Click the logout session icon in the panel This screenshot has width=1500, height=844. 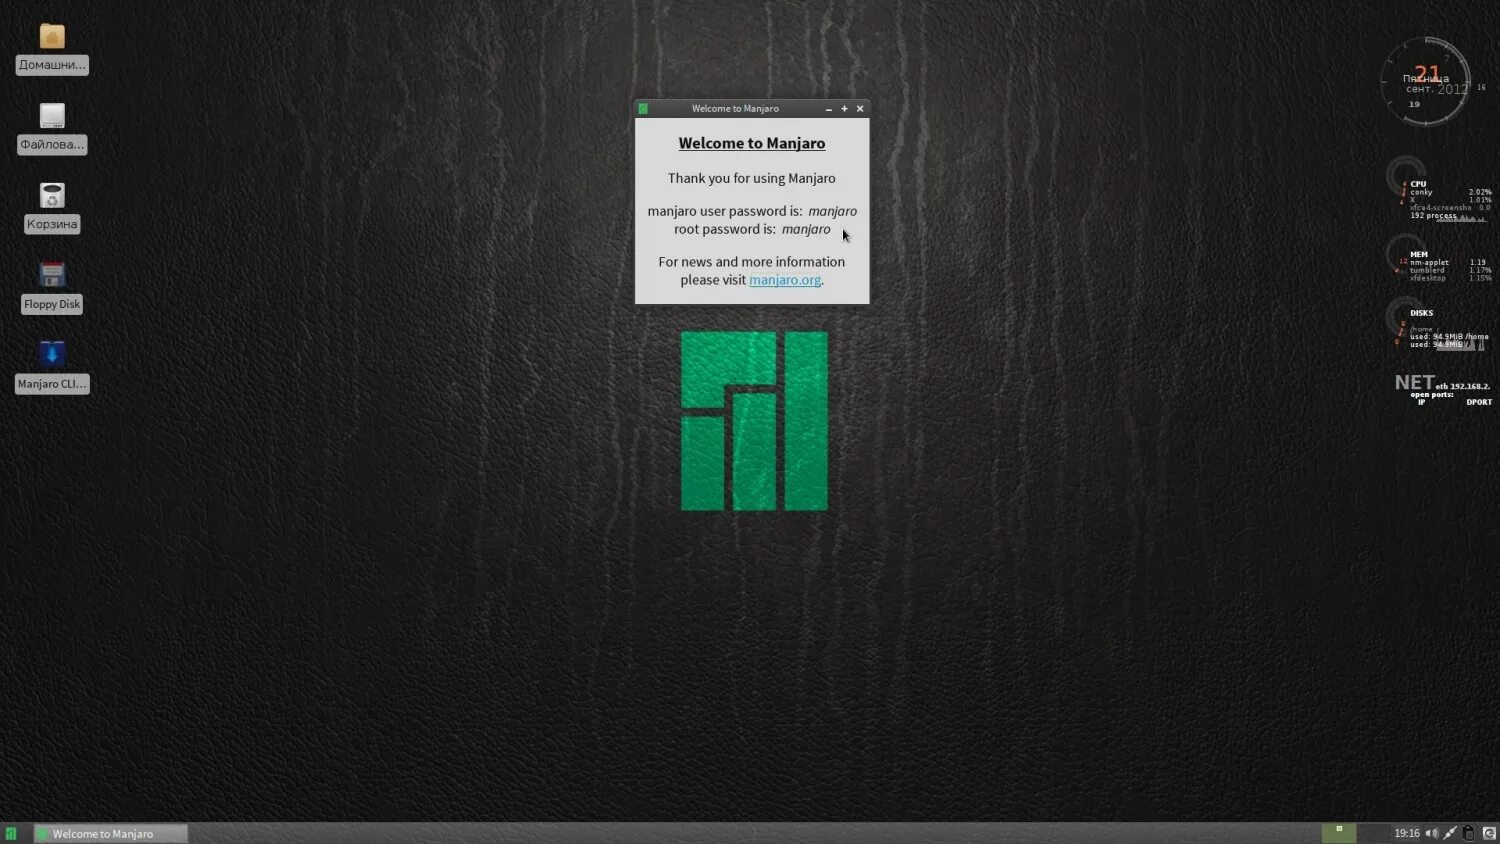pos(1488,833)
